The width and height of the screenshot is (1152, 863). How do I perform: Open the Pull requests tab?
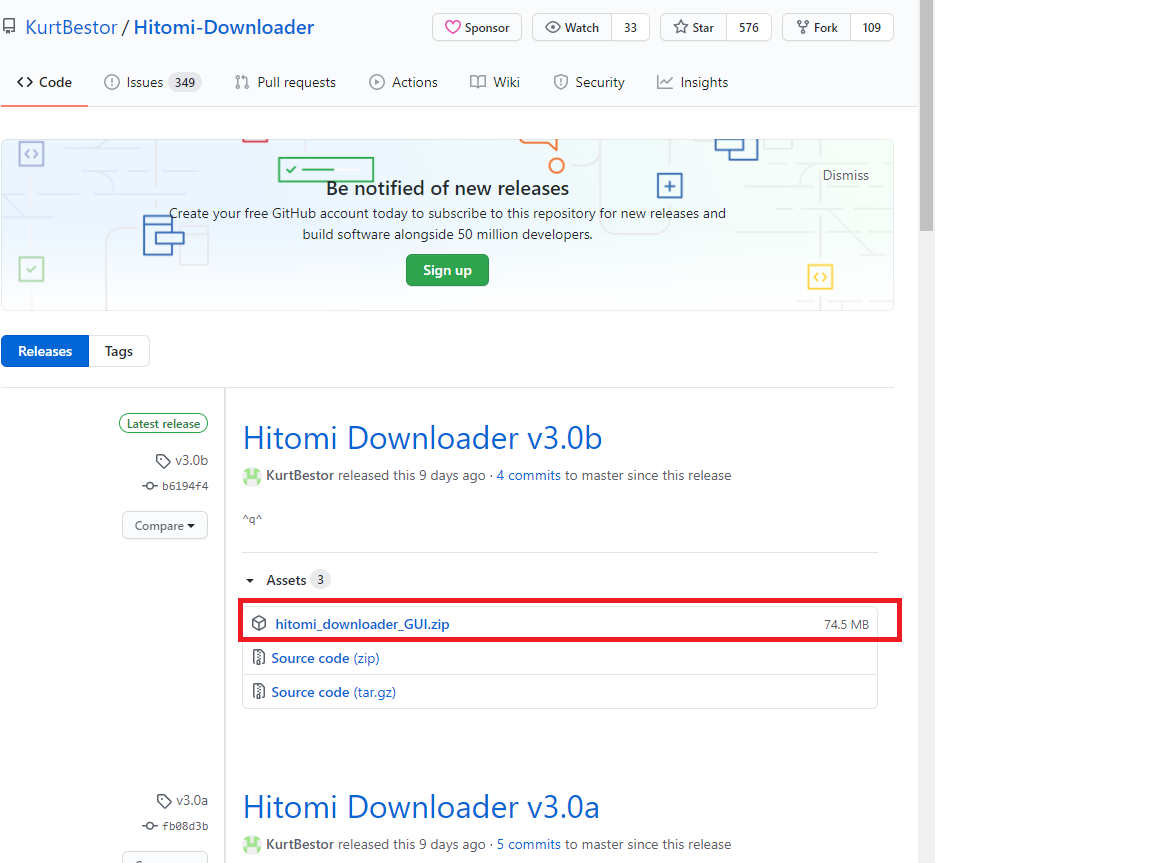(x=285, y=82)
